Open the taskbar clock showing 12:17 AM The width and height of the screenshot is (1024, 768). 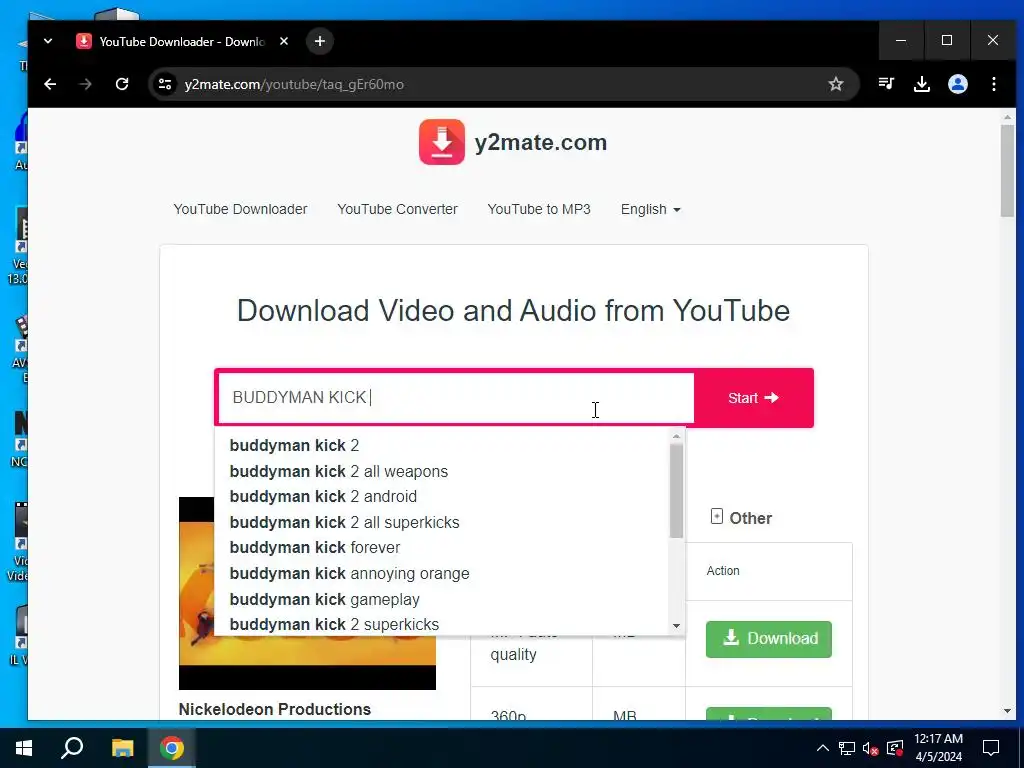pos(938,748)
